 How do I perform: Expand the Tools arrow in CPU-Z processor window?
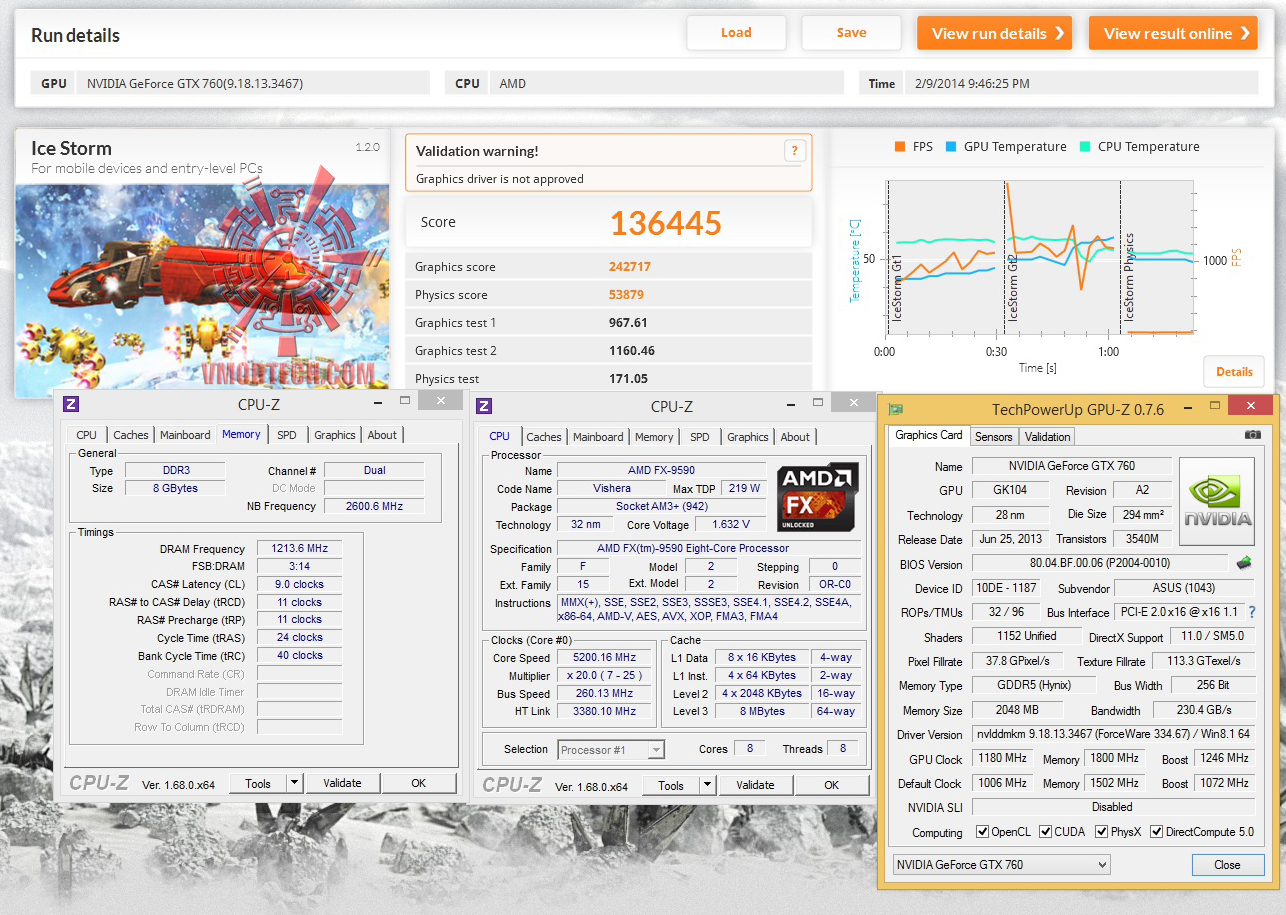[x=707, y=786]
